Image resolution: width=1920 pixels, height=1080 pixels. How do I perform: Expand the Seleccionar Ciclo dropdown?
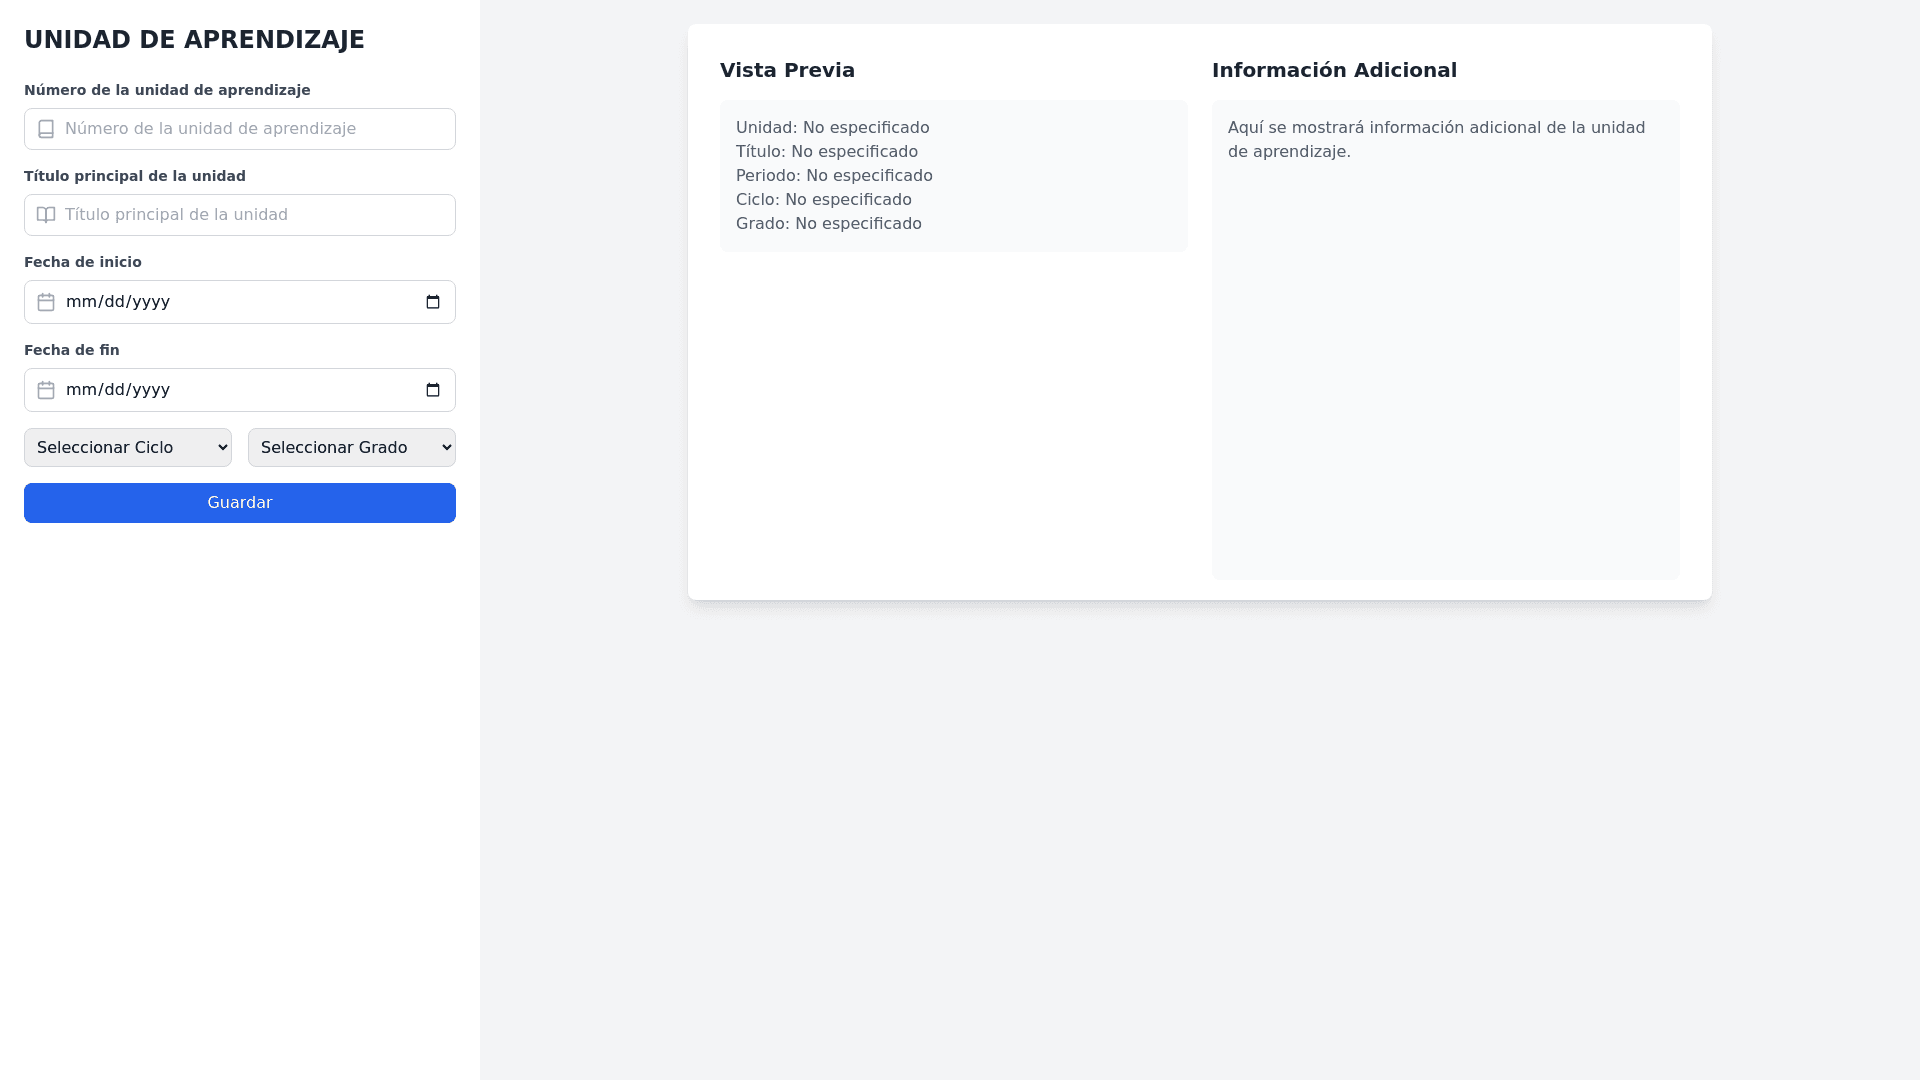pyautogui.click(x=128, y=448)
